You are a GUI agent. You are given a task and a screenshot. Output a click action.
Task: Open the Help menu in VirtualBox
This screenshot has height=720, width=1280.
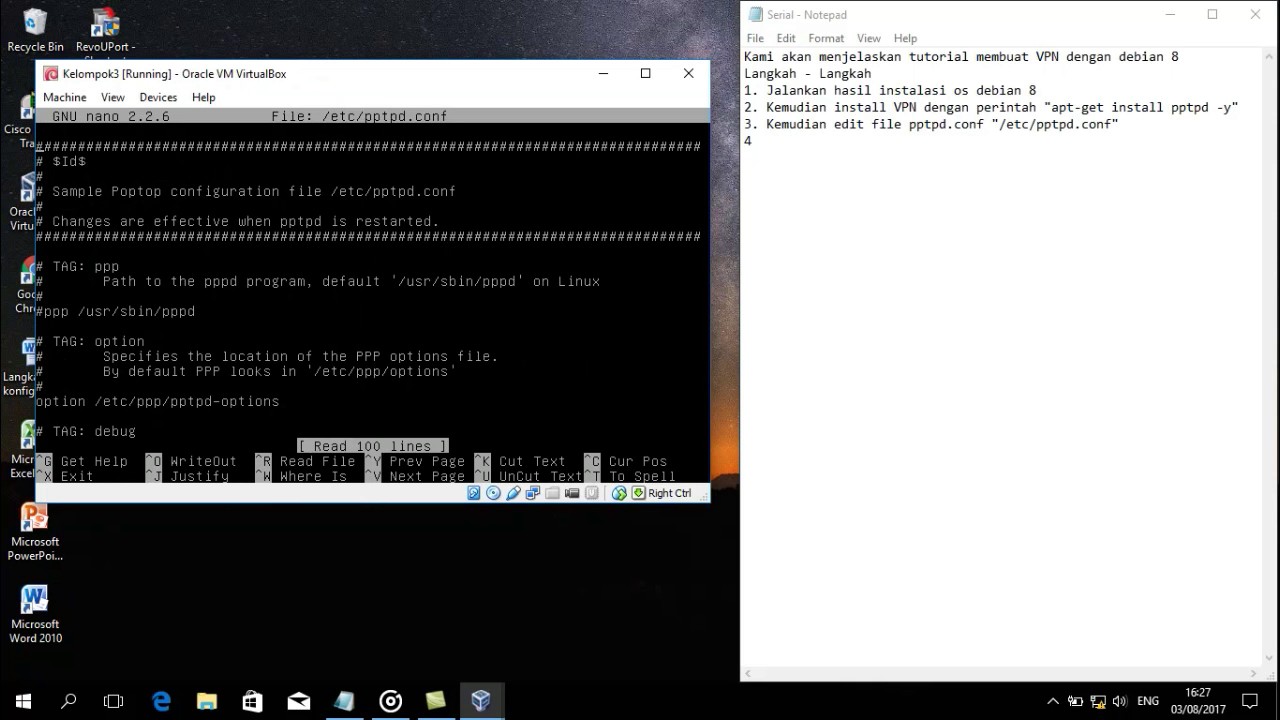(204, 97)
